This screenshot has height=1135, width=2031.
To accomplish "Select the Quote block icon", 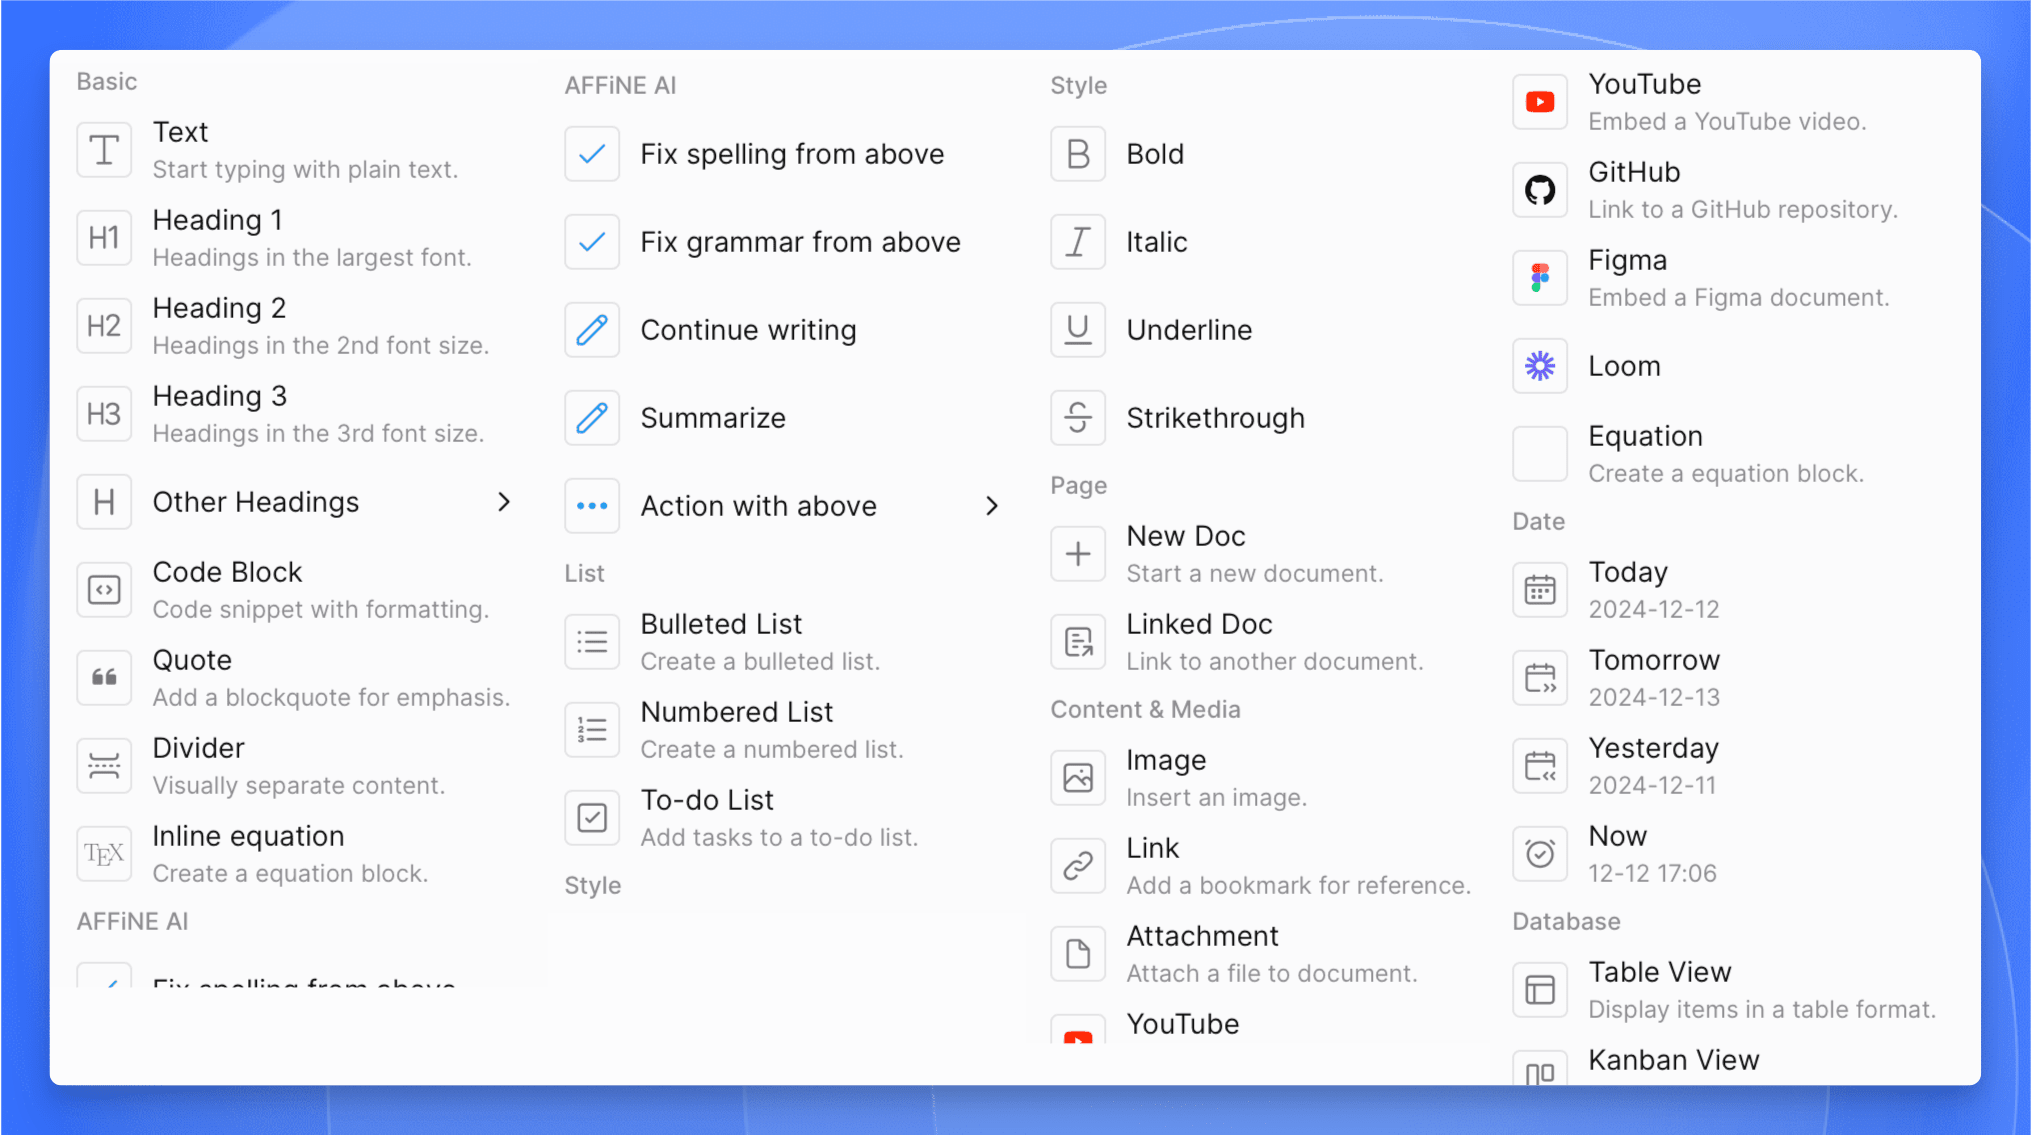I will click(104, 677).
